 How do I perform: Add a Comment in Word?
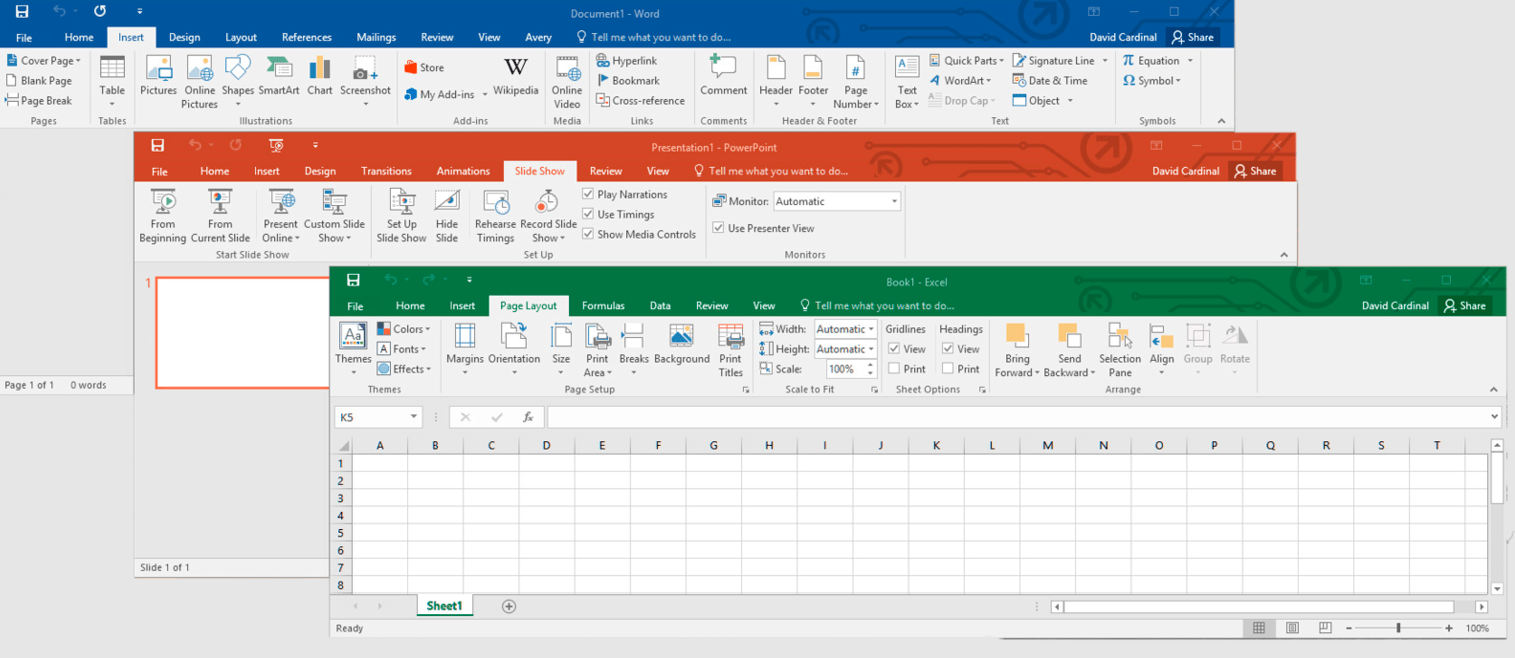click(723, 76)
